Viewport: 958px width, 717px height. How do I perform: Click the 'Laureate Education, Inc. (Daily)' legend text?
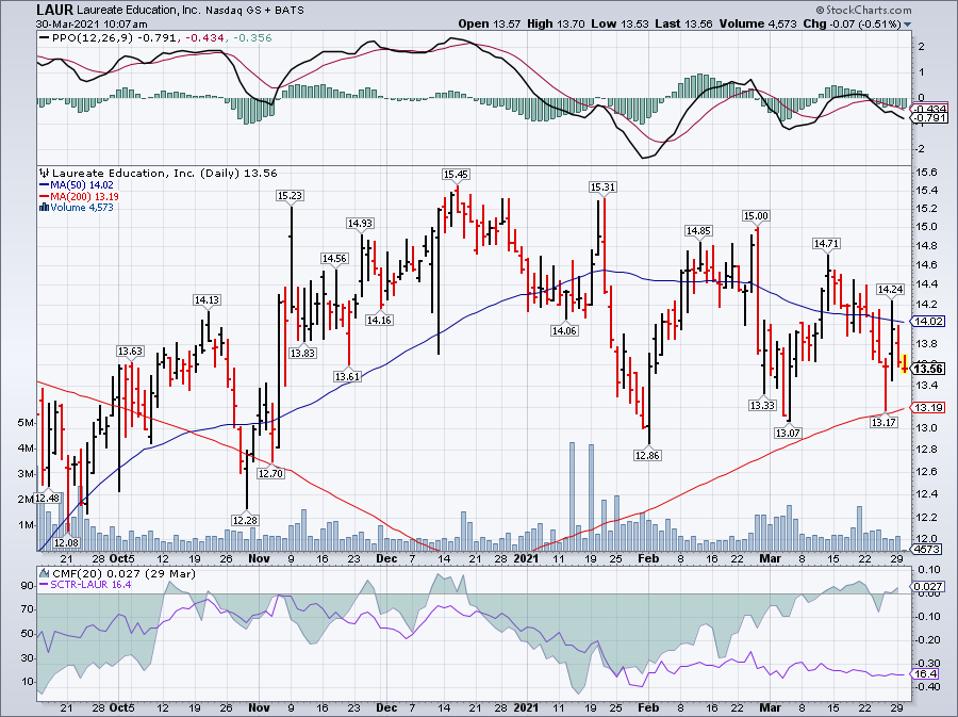(145, 173)
